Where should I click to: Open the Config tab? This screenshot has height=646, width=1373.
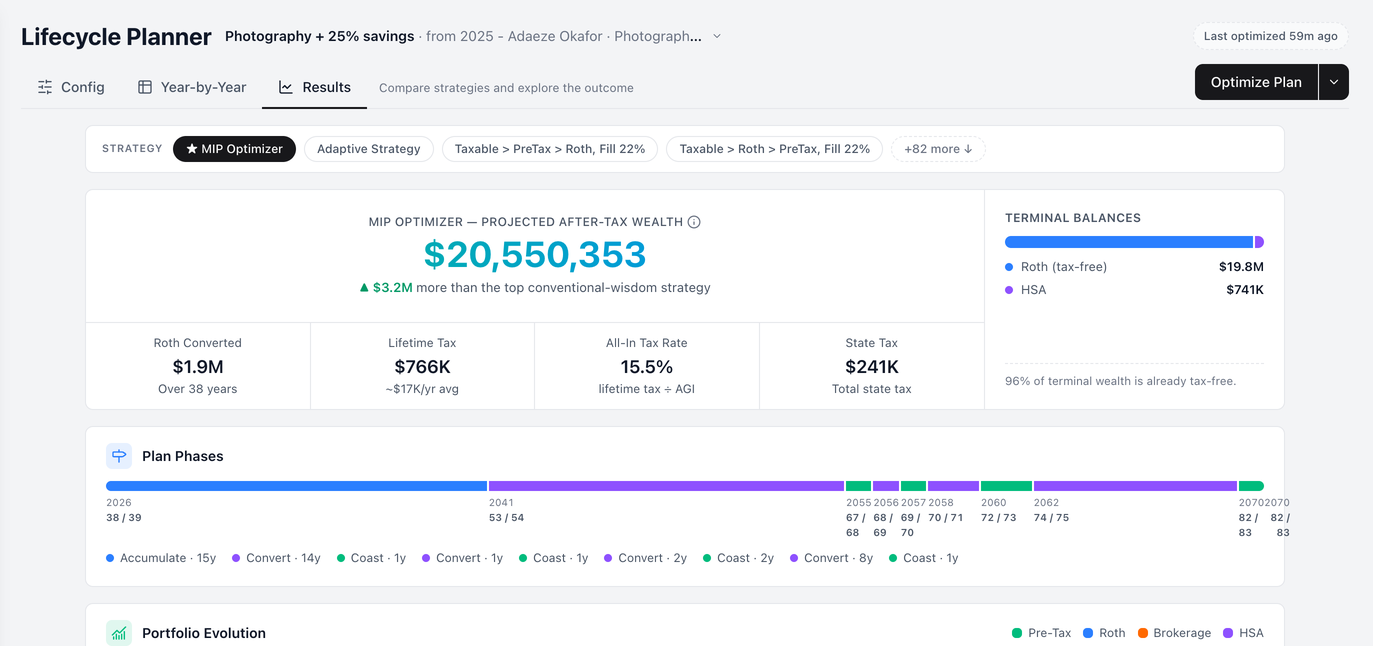coord(71,87)
